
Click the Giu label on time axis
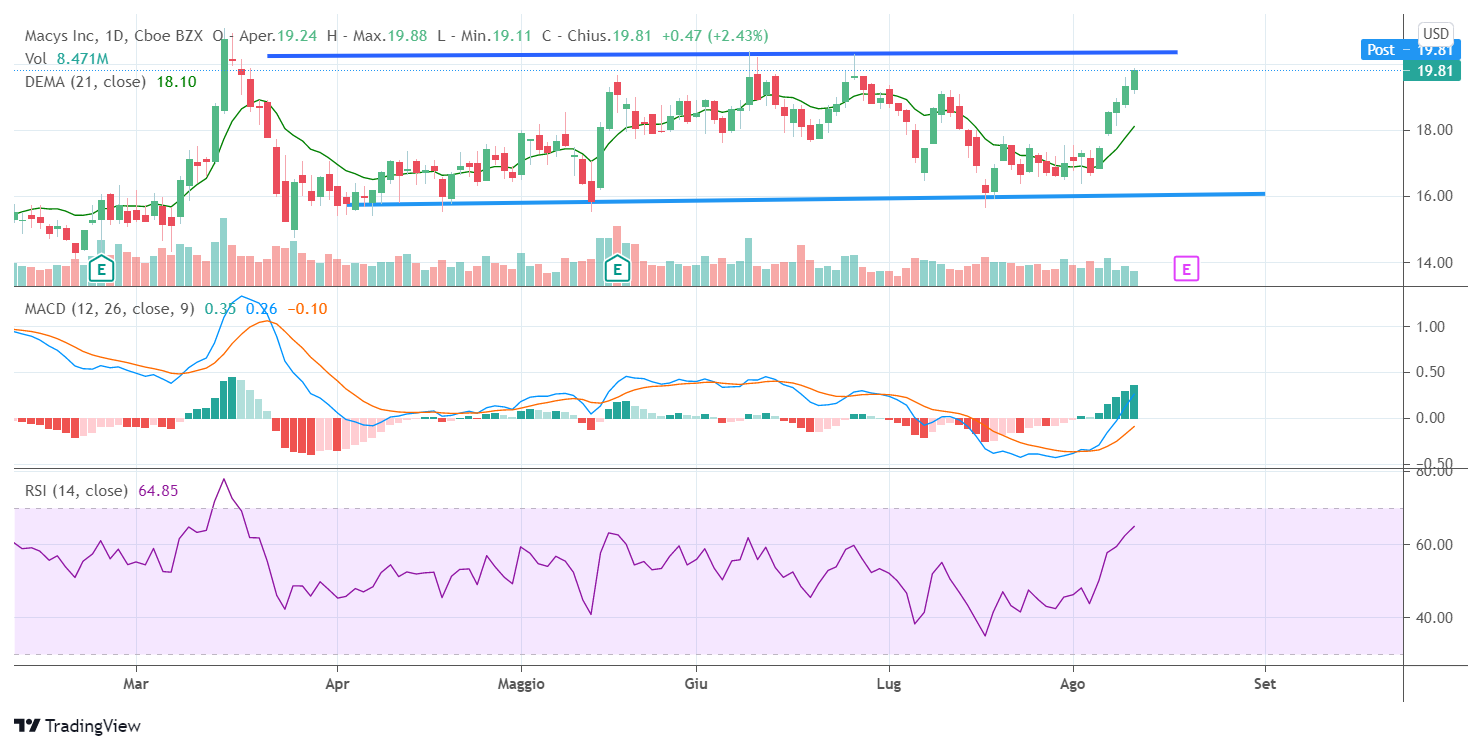(695, 685)
